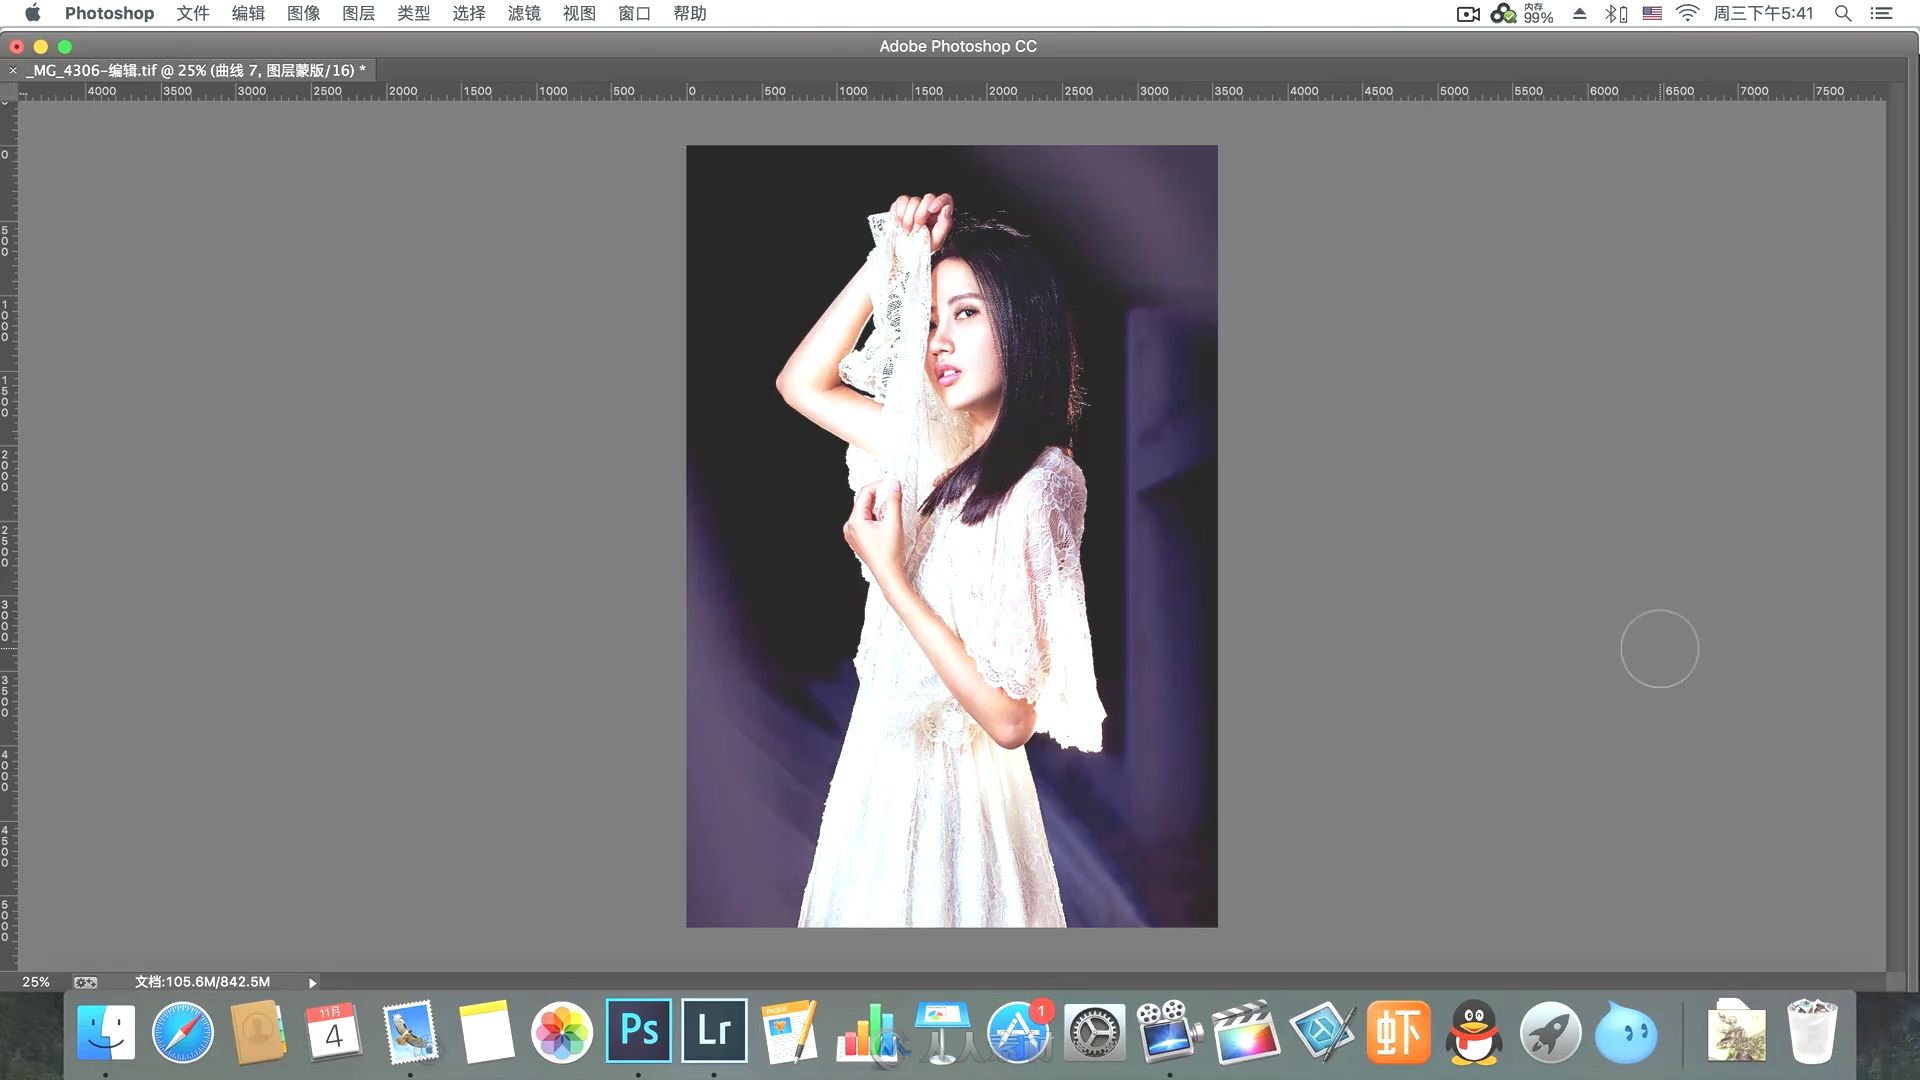The image size is (1920, 1080).
Task: Open the 文件 (File) menu
Action: [x=193, y=13]
